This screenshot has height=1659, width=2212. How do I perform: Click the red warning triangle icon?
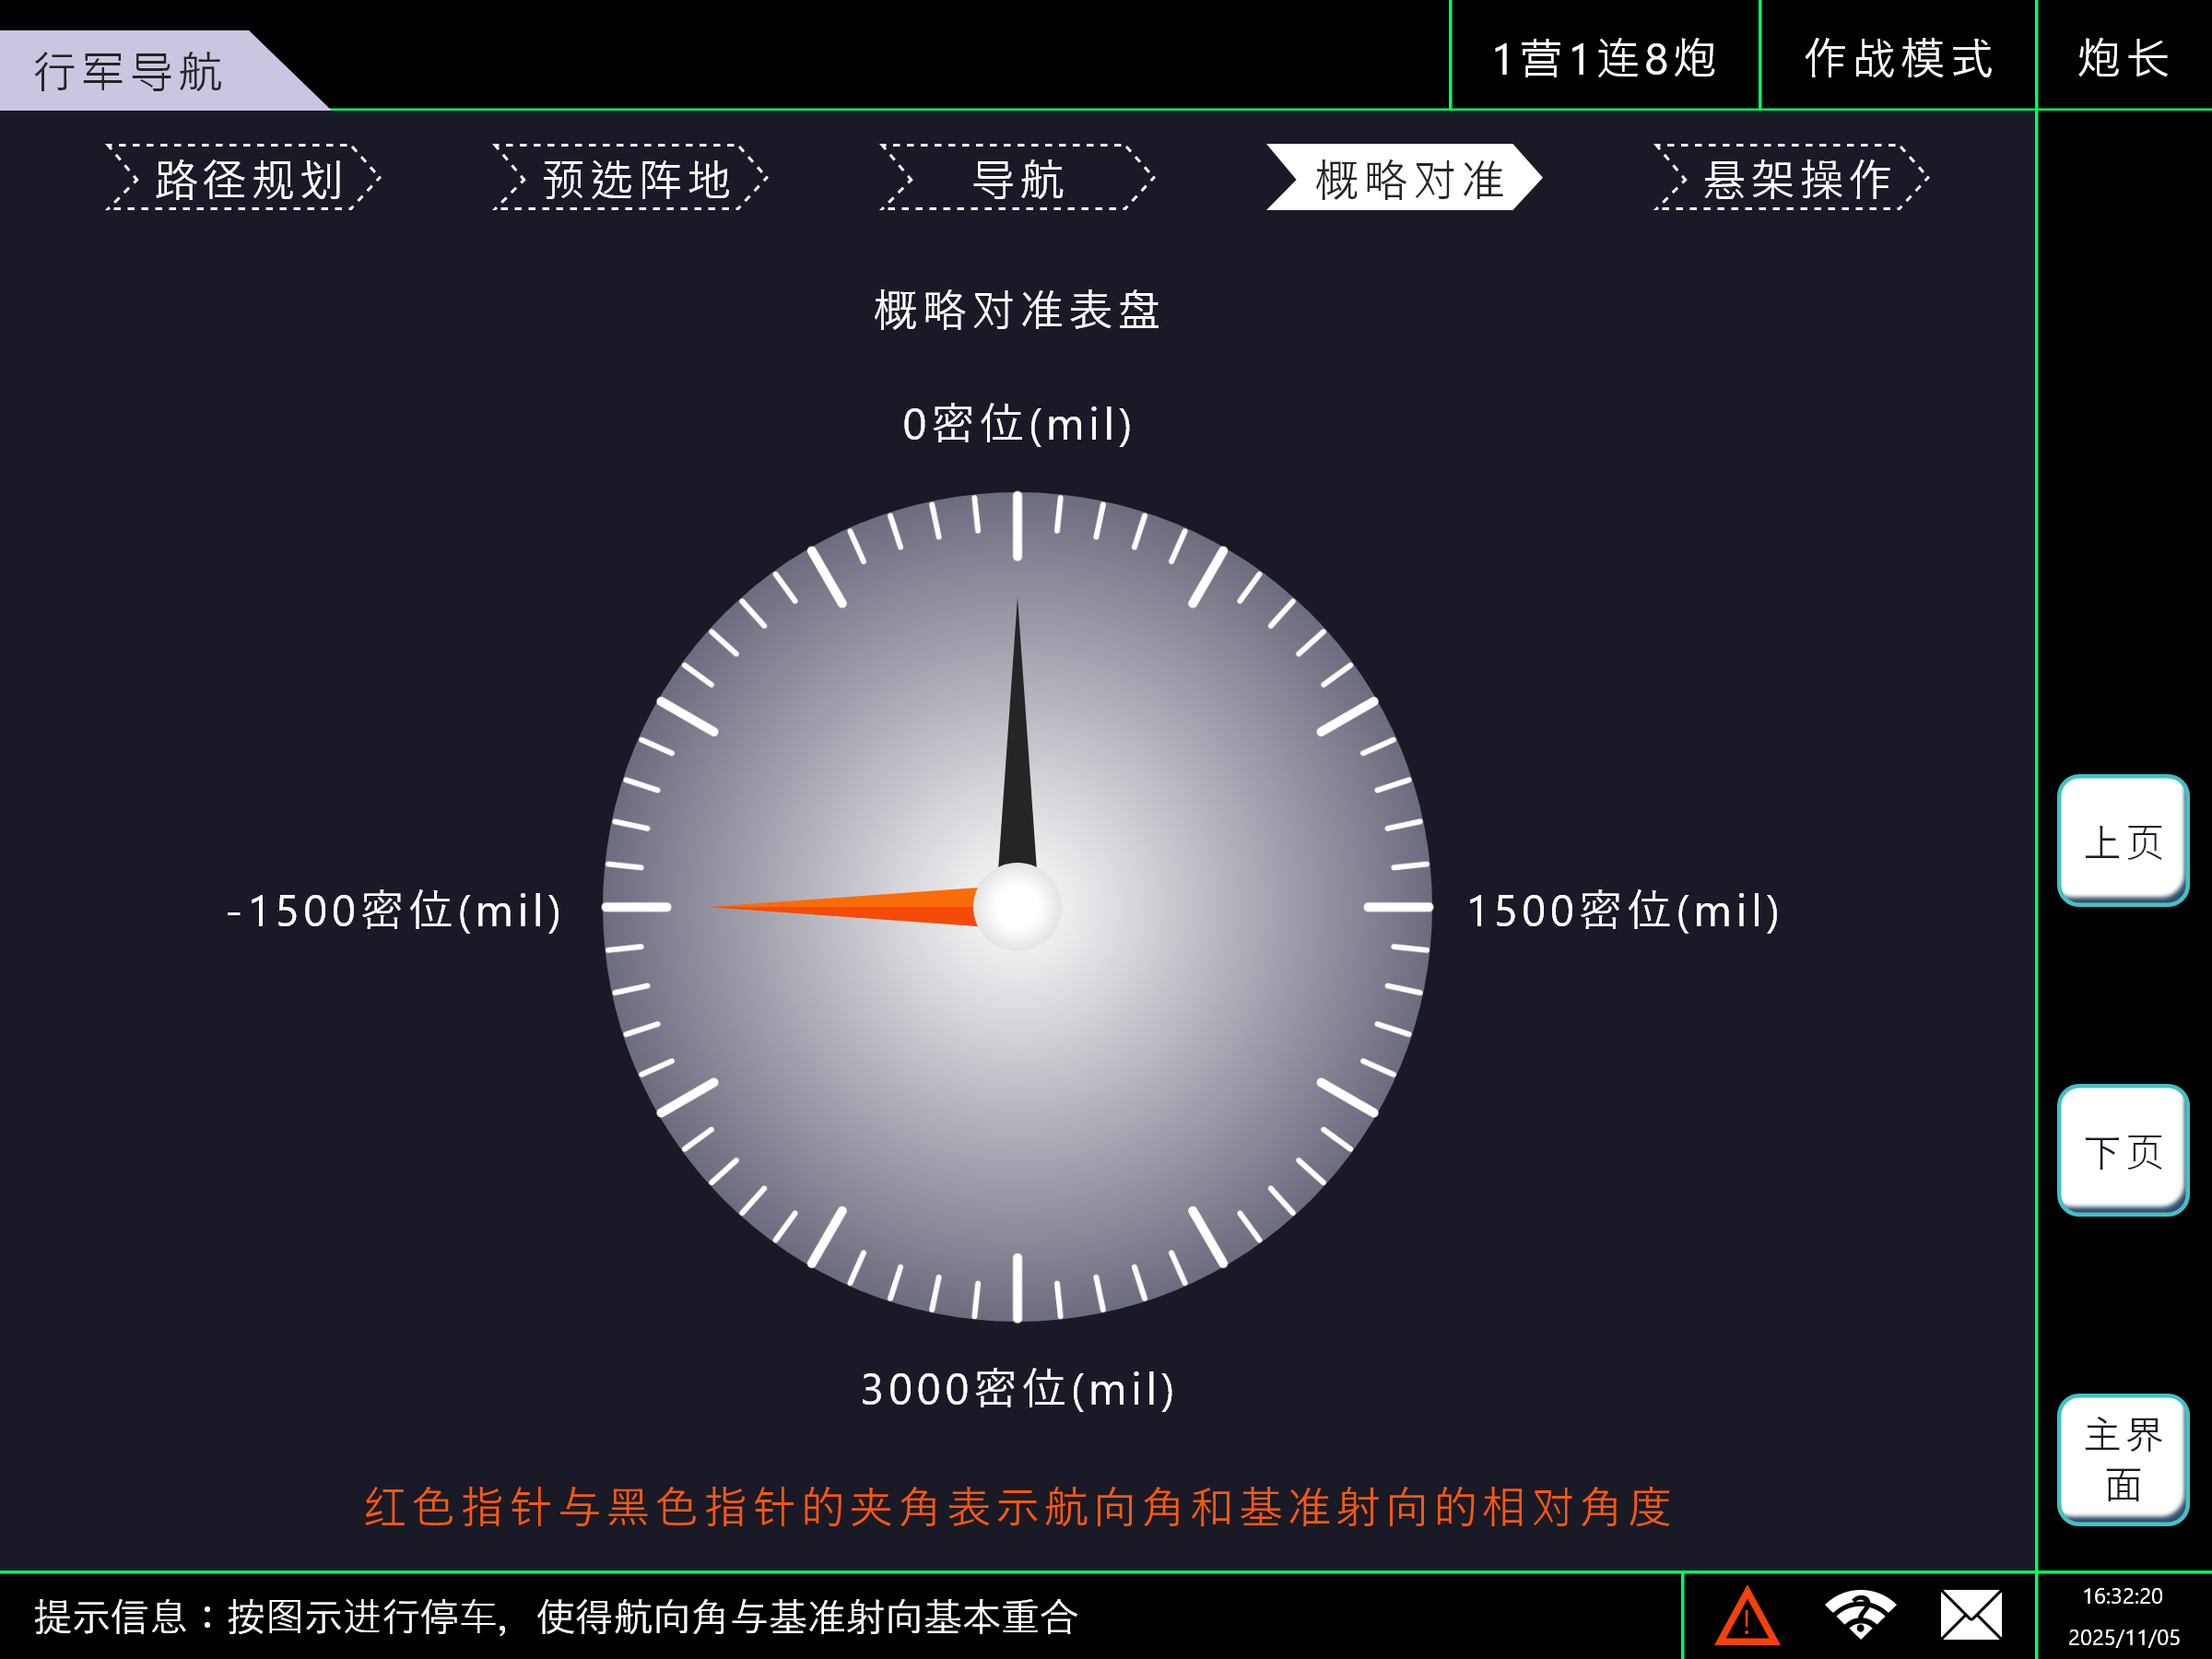1746,1617
